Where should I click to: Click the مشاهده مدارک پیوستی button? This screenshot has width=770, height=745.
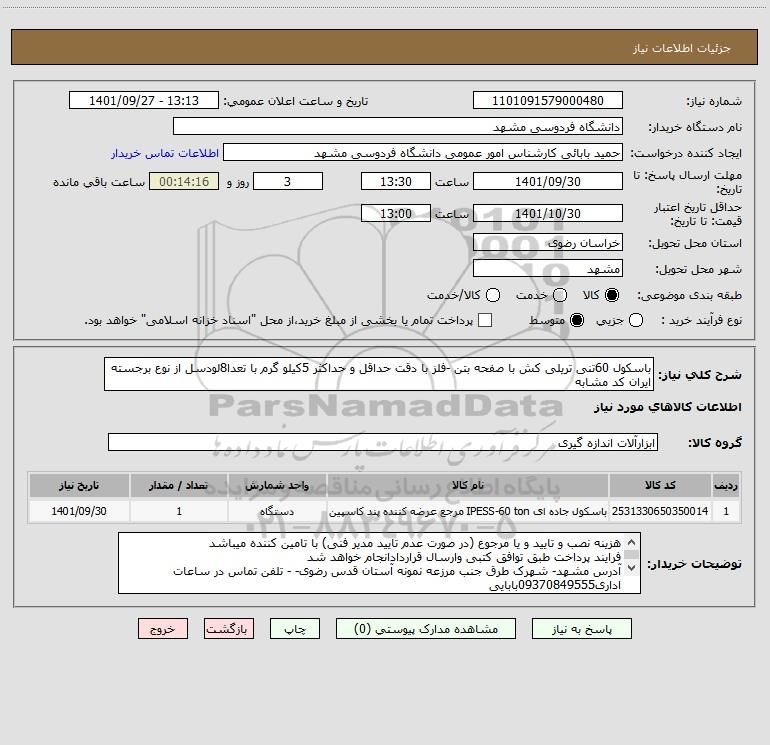426,629
